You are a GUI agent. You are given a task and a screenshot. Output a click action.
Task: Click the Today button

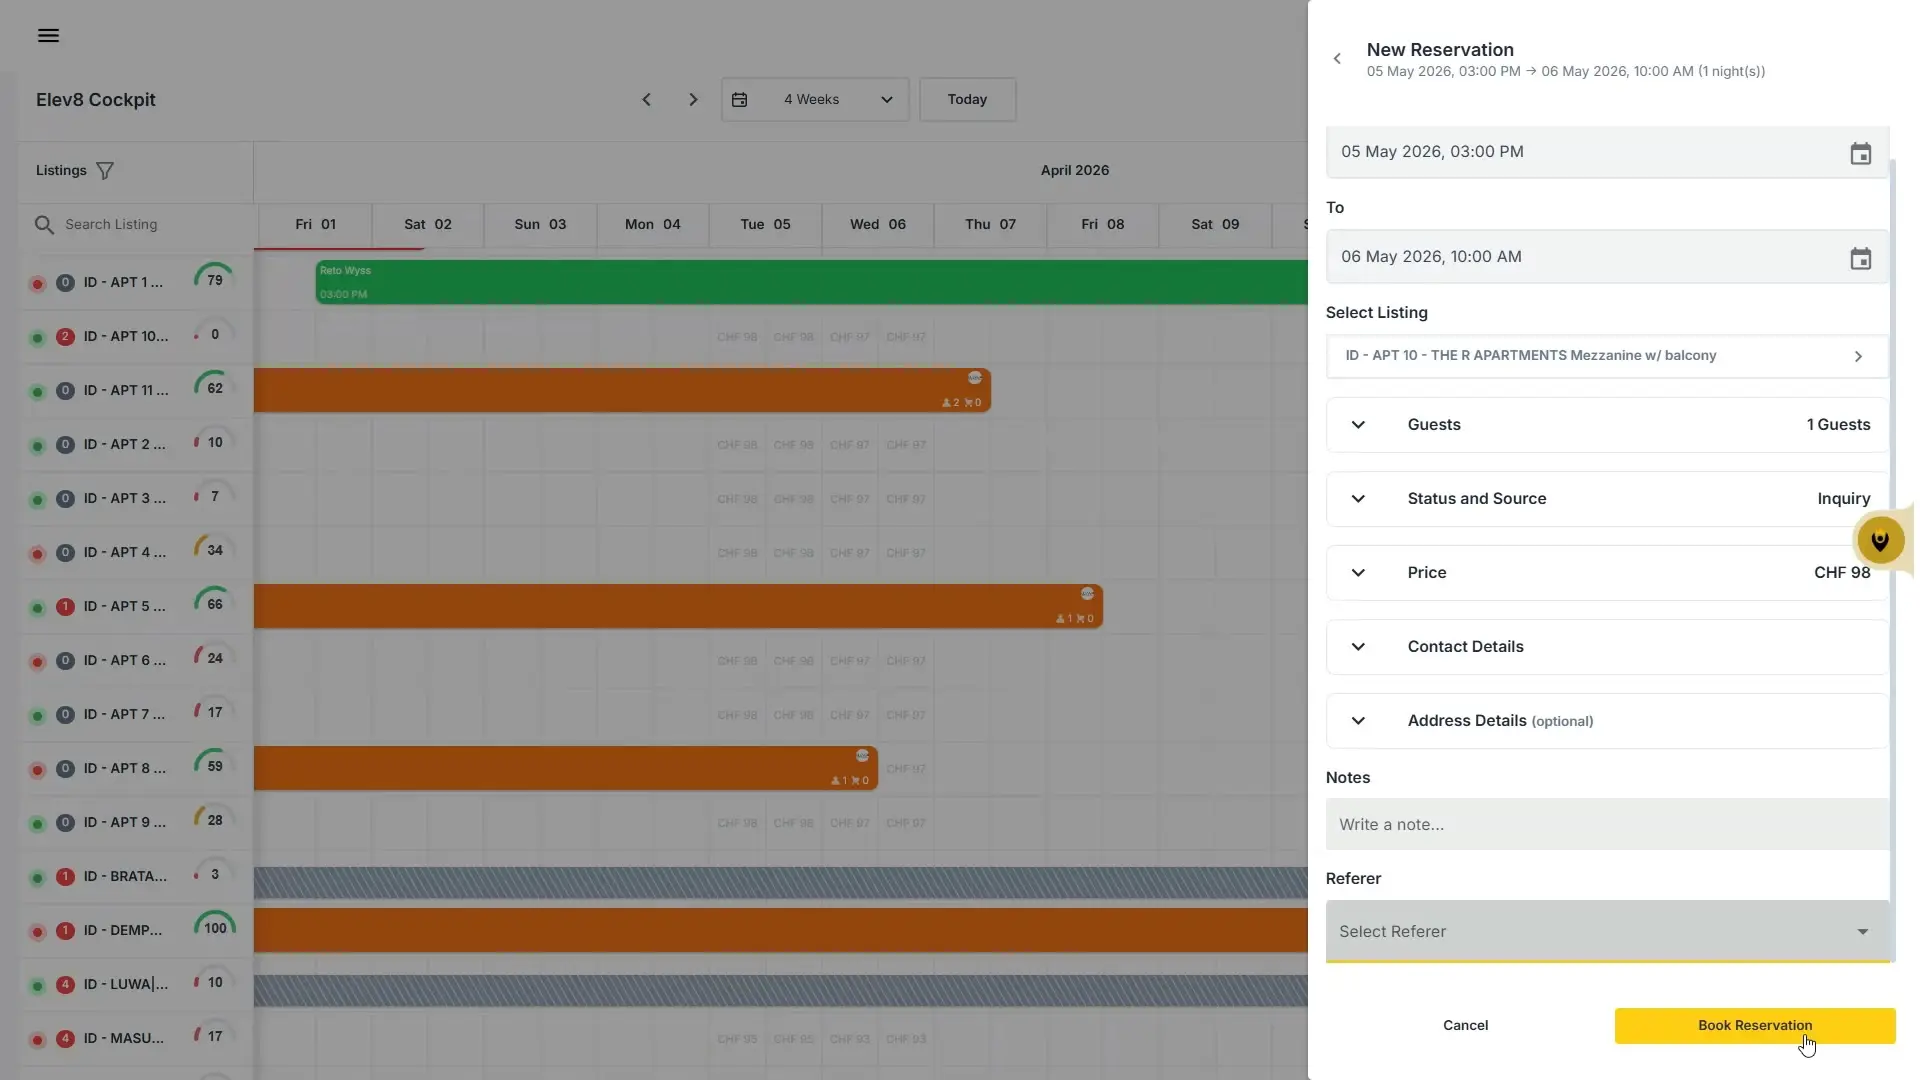pos(967,100)
